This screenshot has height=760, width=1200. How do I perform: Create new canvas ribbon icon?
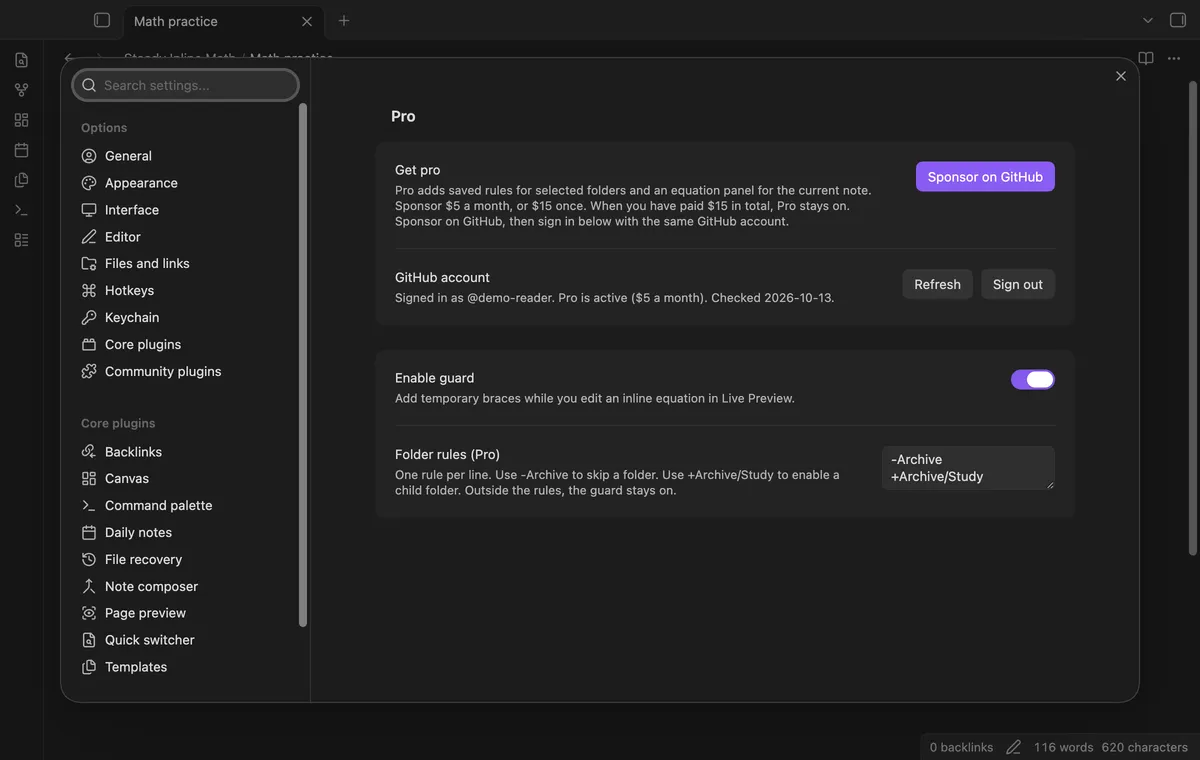(21, 120)
